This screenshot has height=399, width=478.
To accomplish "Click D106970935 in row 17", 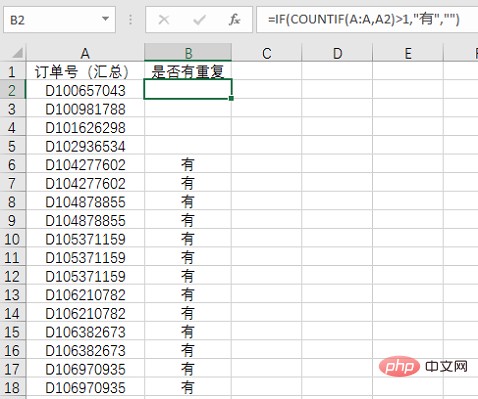I will pyautogui.click(x=85, y=369).
